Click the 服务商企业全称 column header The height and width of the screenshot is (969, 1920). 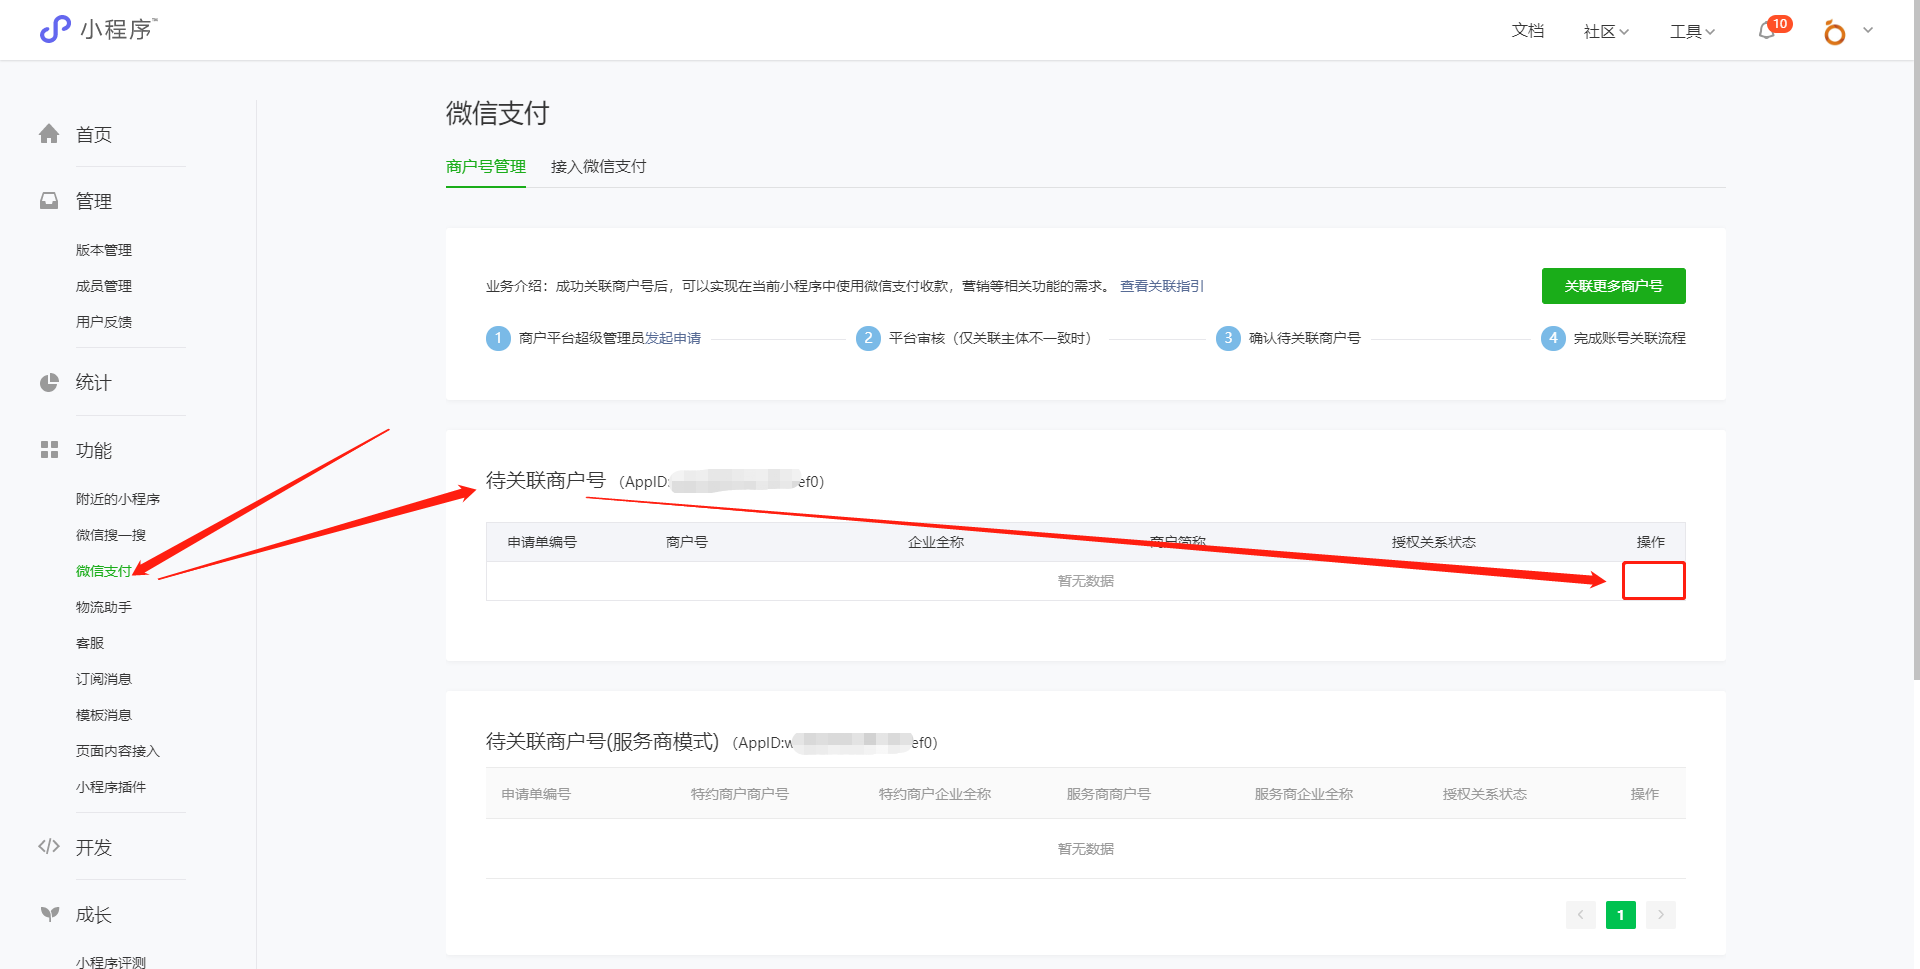tap(1304, 794)
